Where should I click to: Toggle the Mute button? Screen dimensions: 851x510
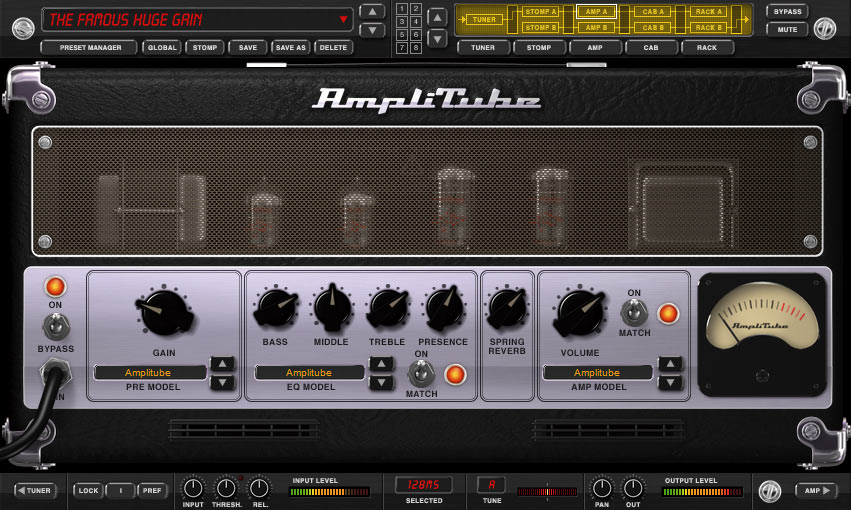click(x=787, y=29)
